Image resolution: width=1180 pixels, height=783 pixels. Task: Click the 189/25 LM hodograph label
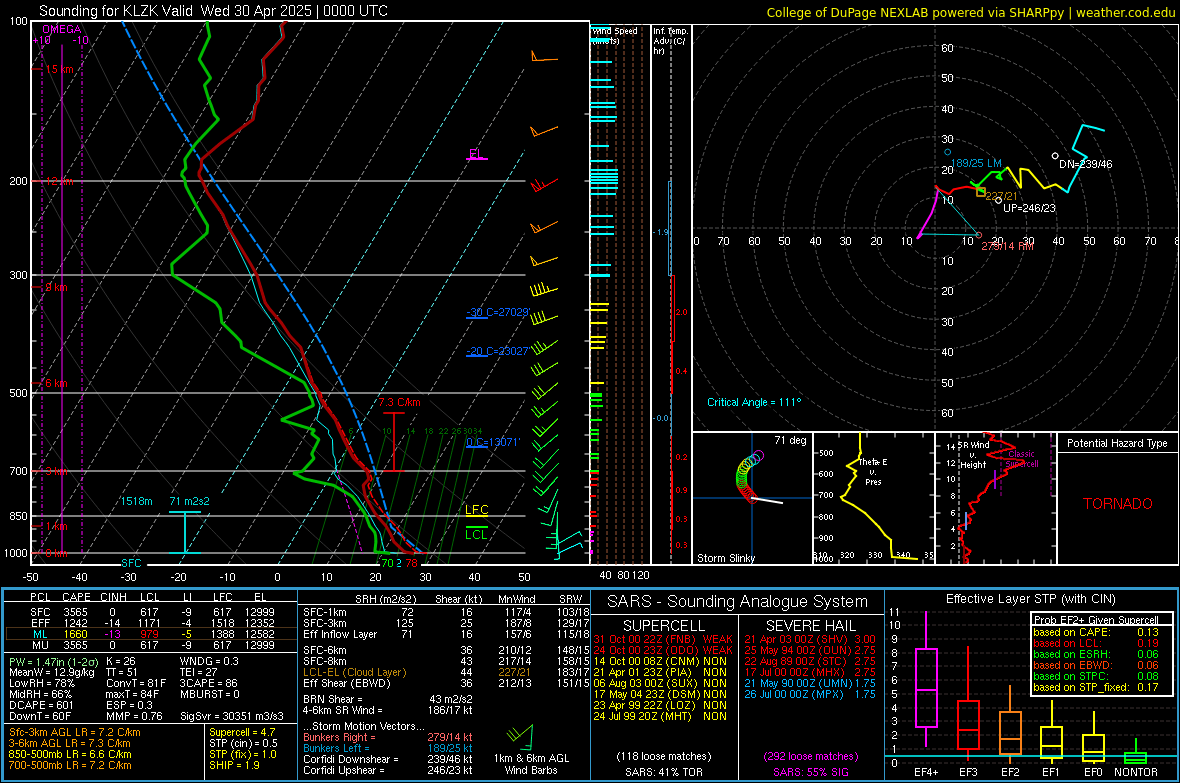click(976, 163)
